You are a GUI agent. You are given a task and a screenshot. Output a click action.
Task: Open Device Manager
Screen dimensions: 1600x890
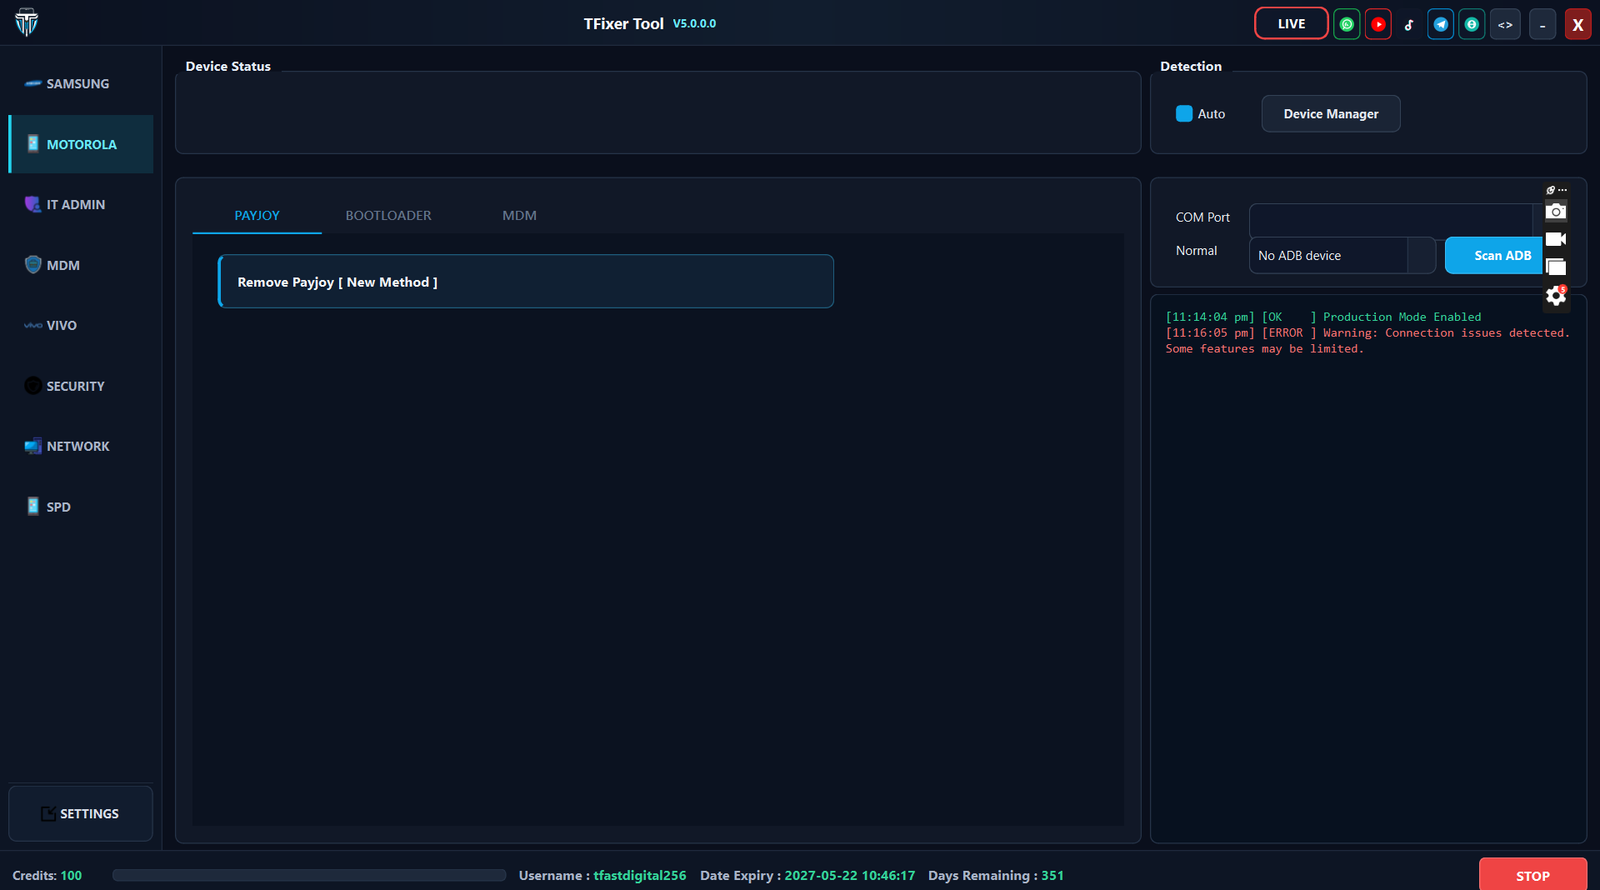[x=1331, y=114]
